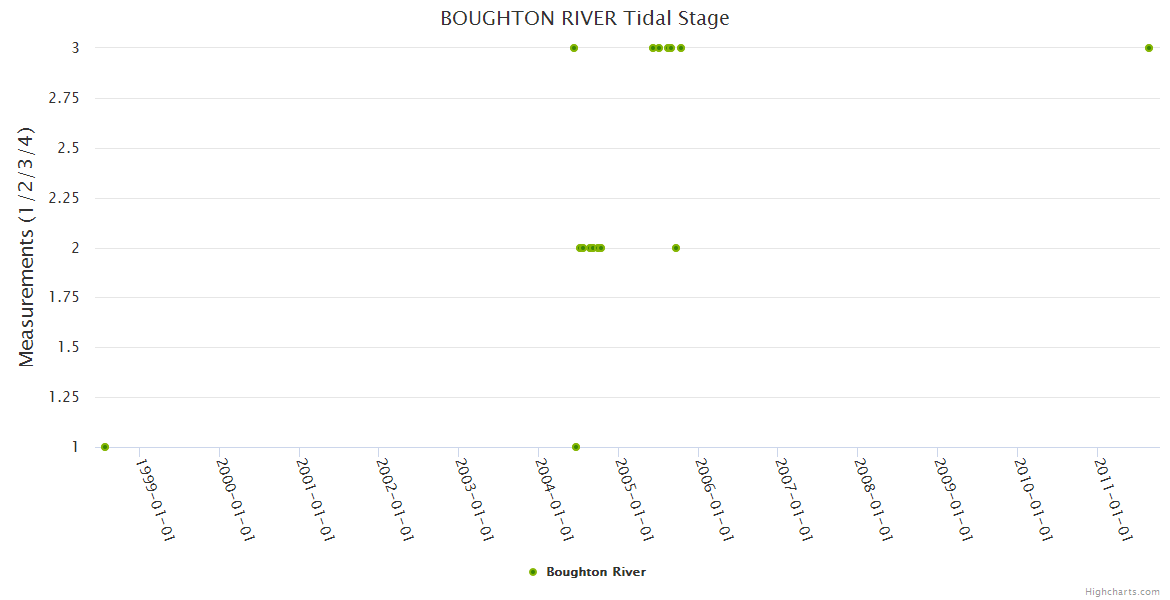The width and height of the screenshot is (1170, 600).
Task: Open the Highcharts.com credits link
Action: 1123,591
